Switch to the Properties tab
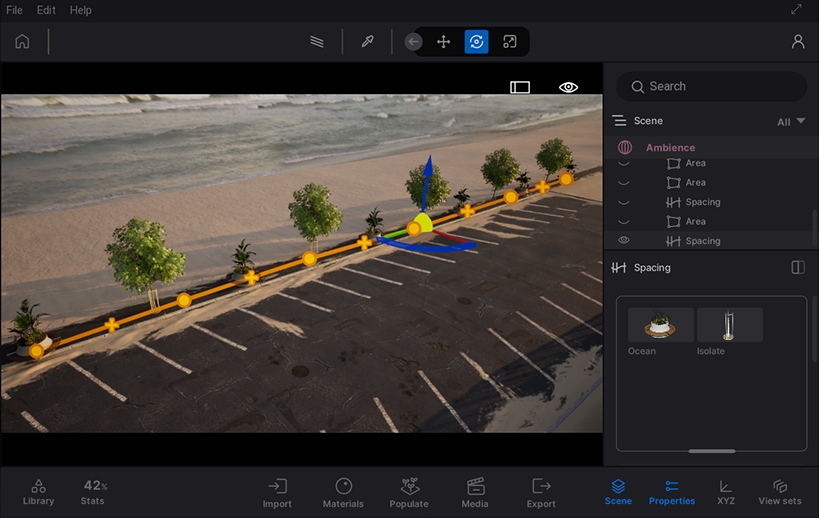This screenshot has height=518, width=819. tap(671, 491)
